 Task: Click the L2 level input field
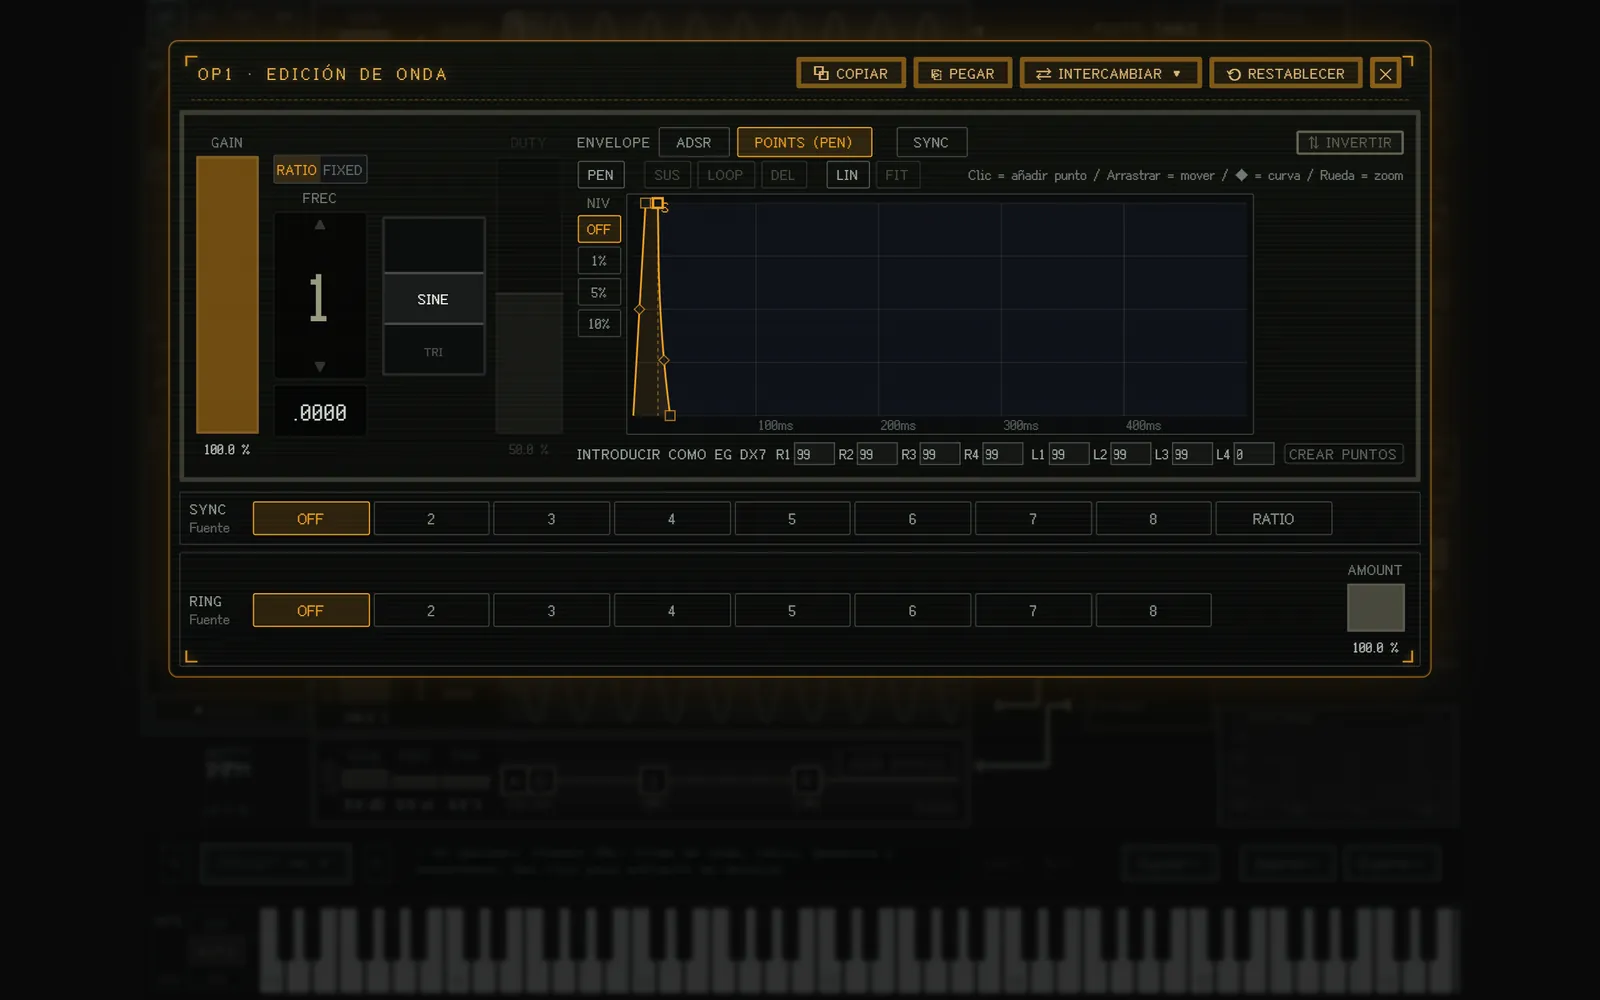[x=1130, y=454]
